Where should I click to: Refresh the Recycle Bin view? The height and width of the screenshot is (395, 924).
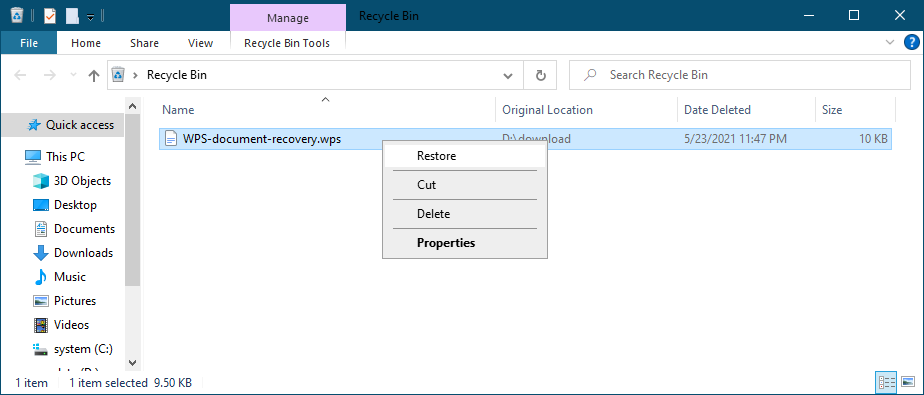[x=540, y=75]
